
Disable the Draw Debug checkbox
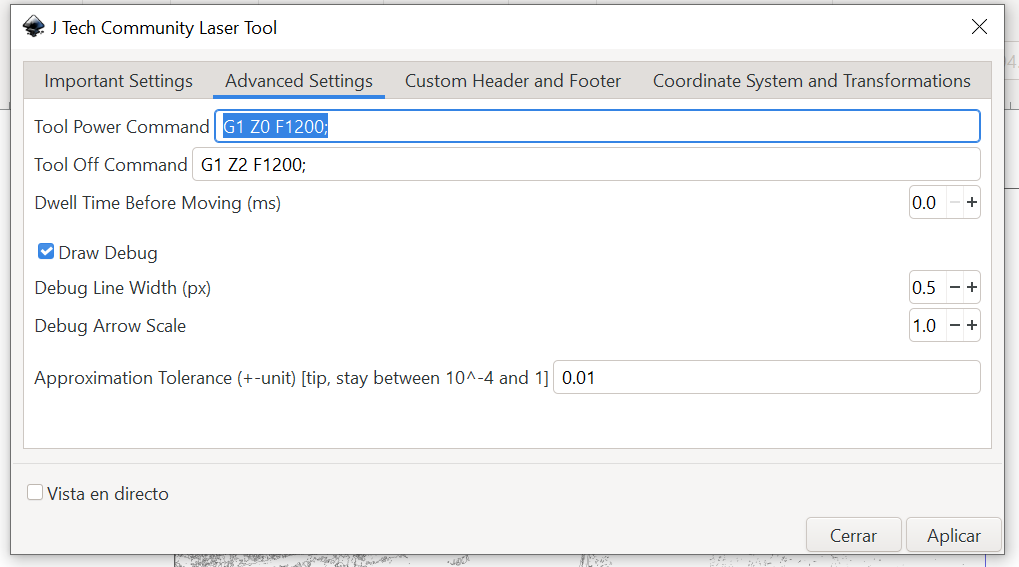[46, 252]
